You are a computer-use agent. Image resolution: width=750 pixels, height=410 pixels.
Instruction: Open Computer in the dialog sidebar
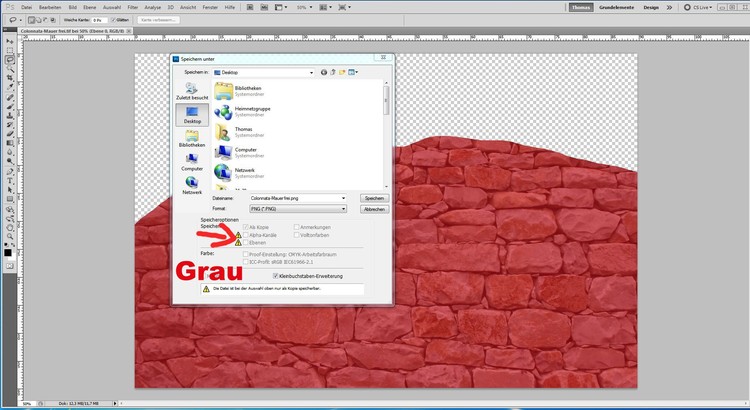pyautogui.click(x=192, y=162)
